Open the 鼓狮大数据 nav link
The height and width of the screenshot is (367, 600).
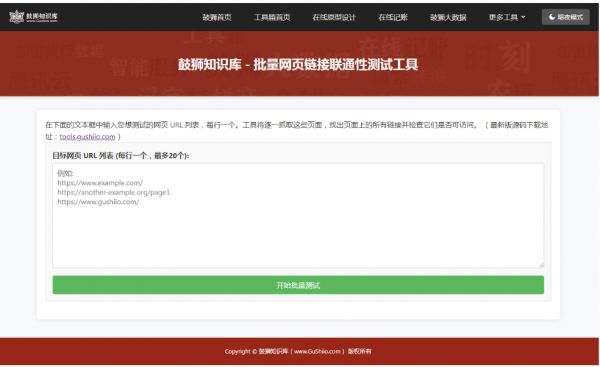[448, 17]
